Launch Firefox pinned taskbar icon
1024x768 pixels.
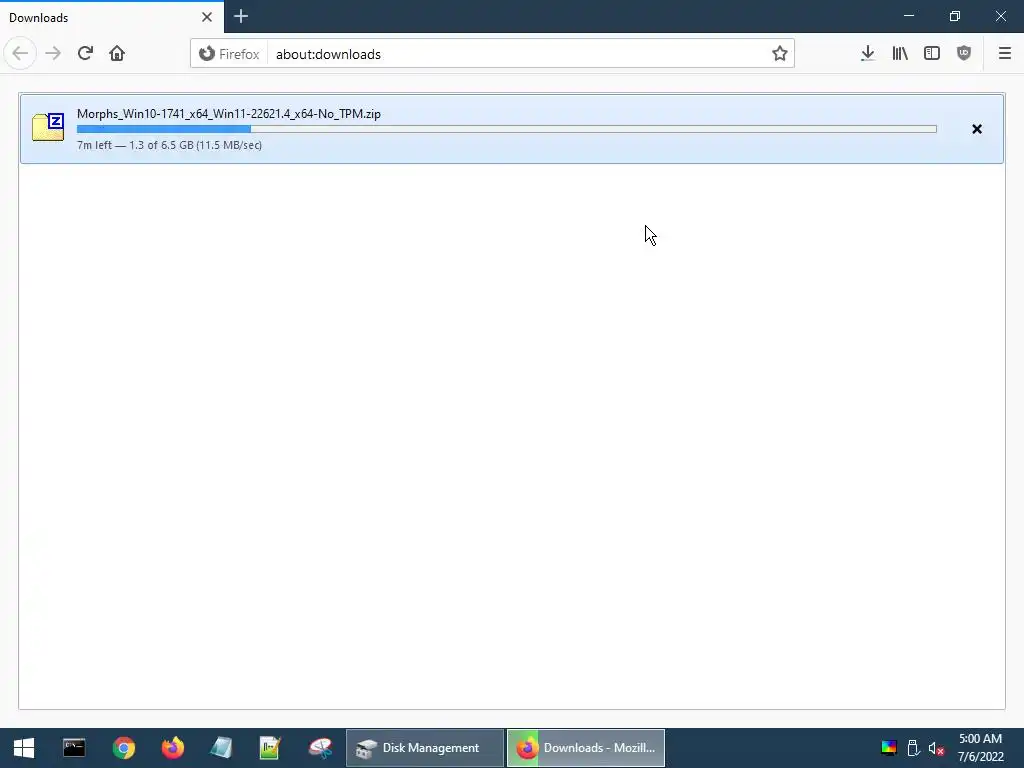tap(172, 748)
